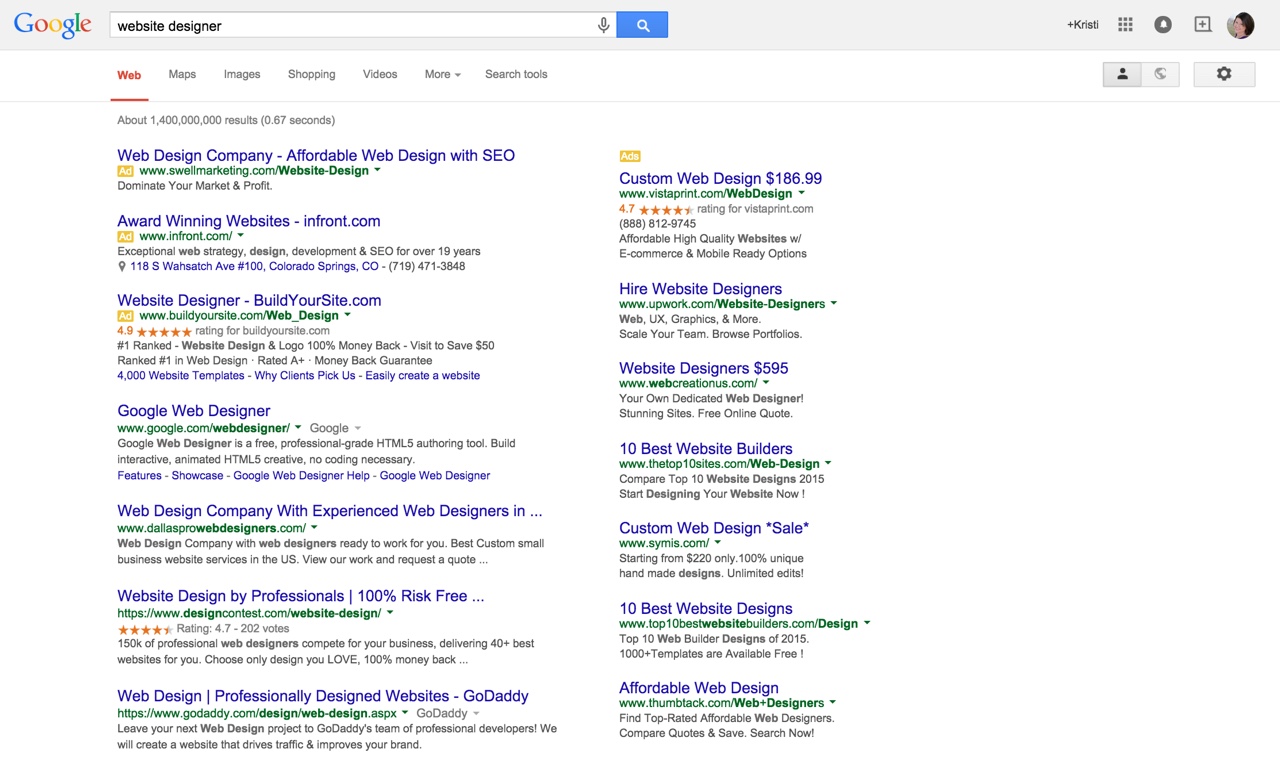Open dropdown arrow beside symis.com URL
1280x760 pixels.
coord(717,543)
